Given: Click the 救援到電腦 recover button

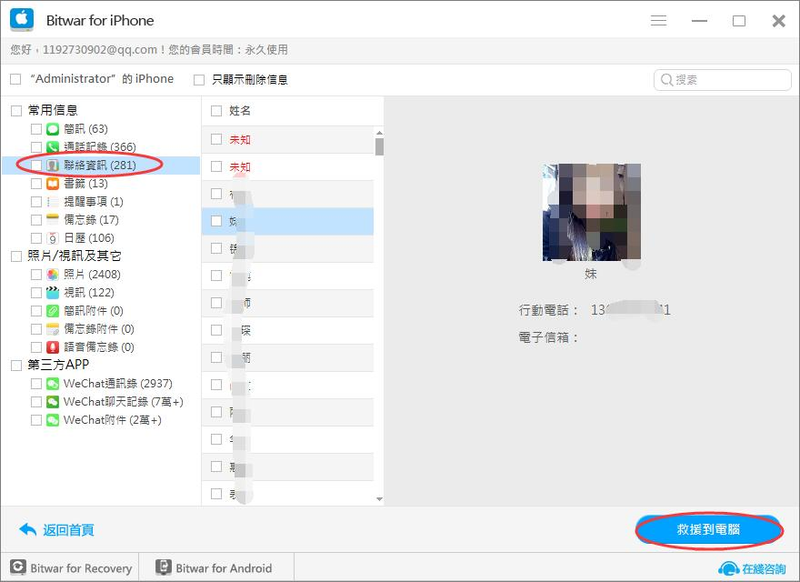Looking at the screenshot, I should pyautogui.click(x=709, y=530).
